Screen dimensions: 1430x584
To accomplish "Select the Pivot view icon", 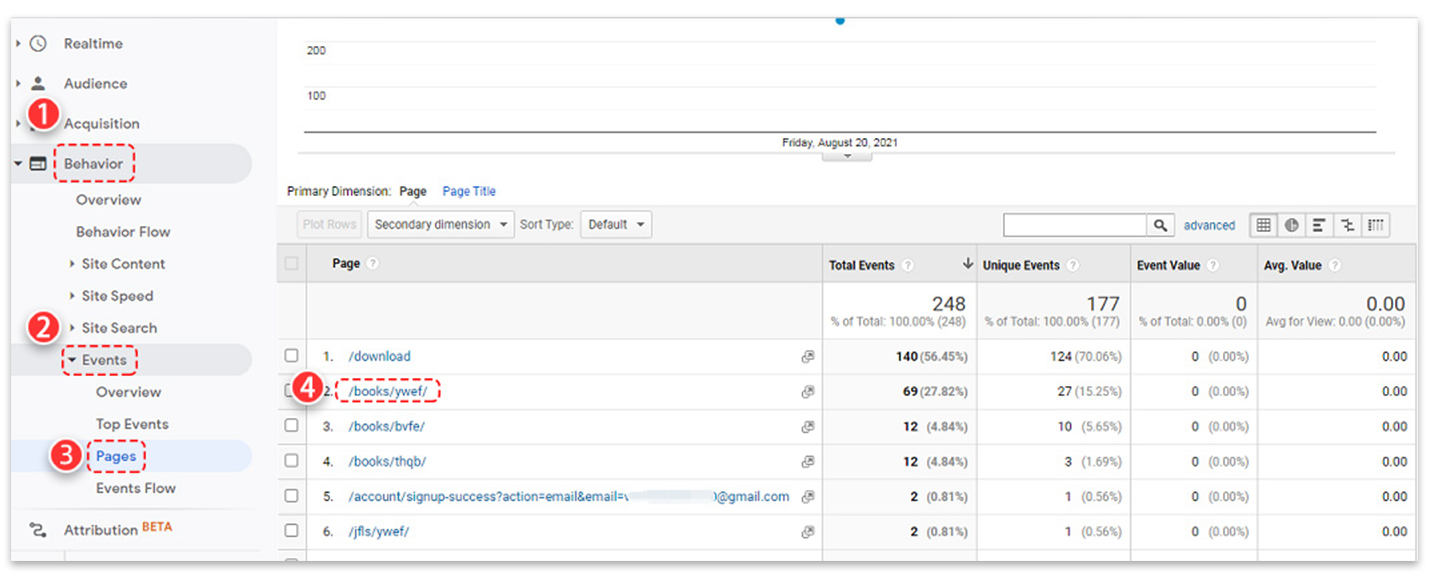I will (1376, 225).
